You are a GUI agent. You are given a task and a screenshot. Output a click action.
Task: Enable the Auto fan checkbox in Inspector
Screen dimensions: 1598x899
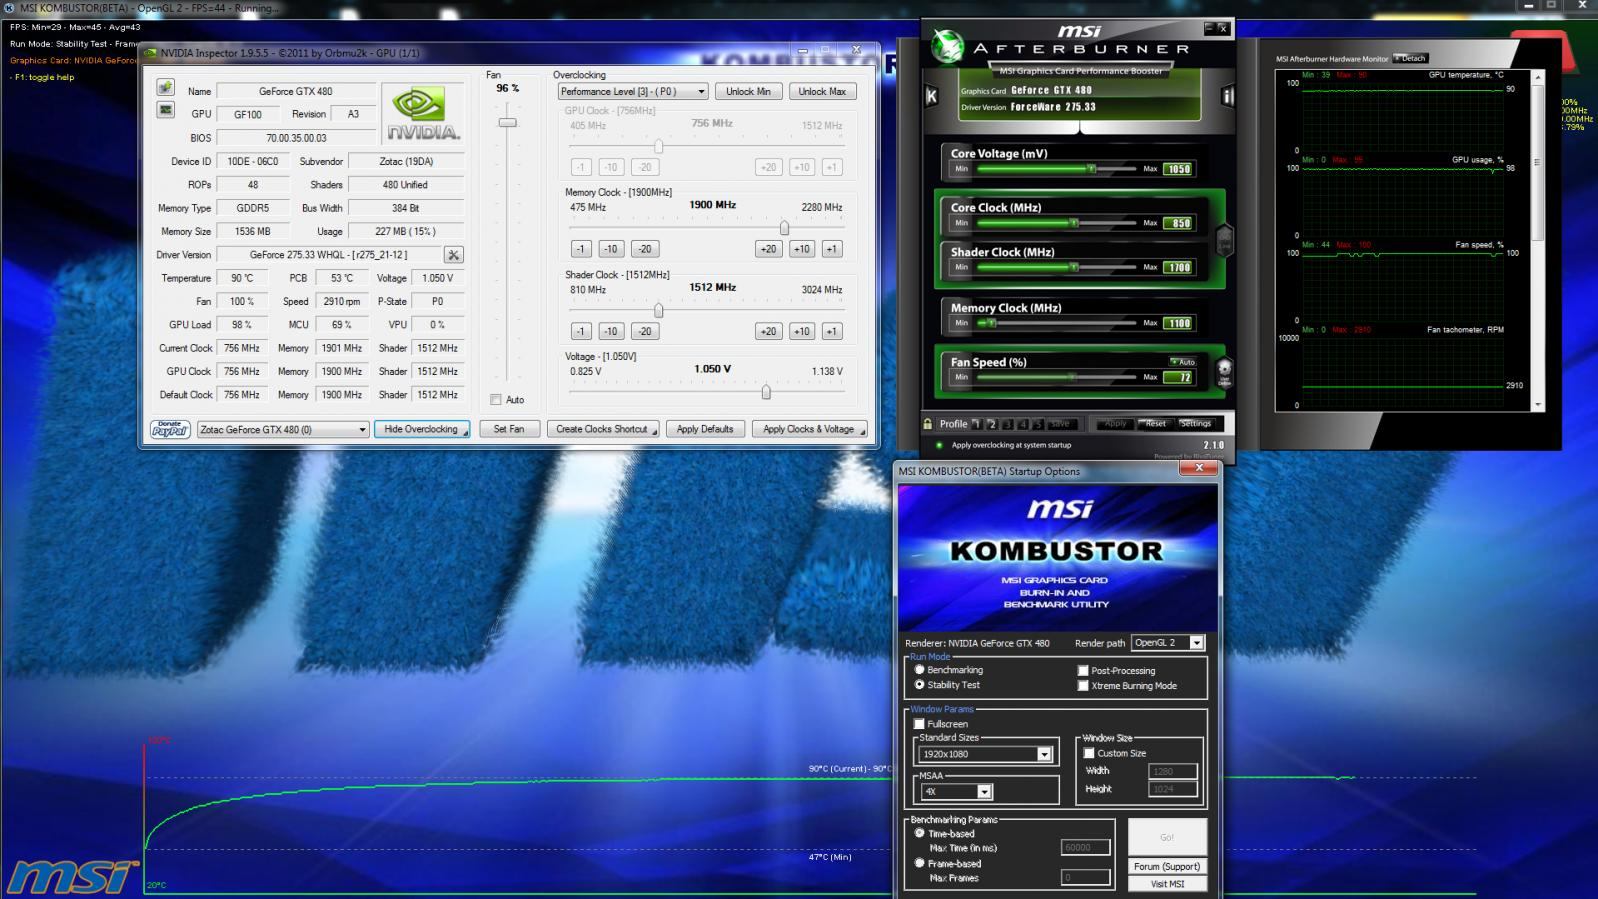(496, 400)
